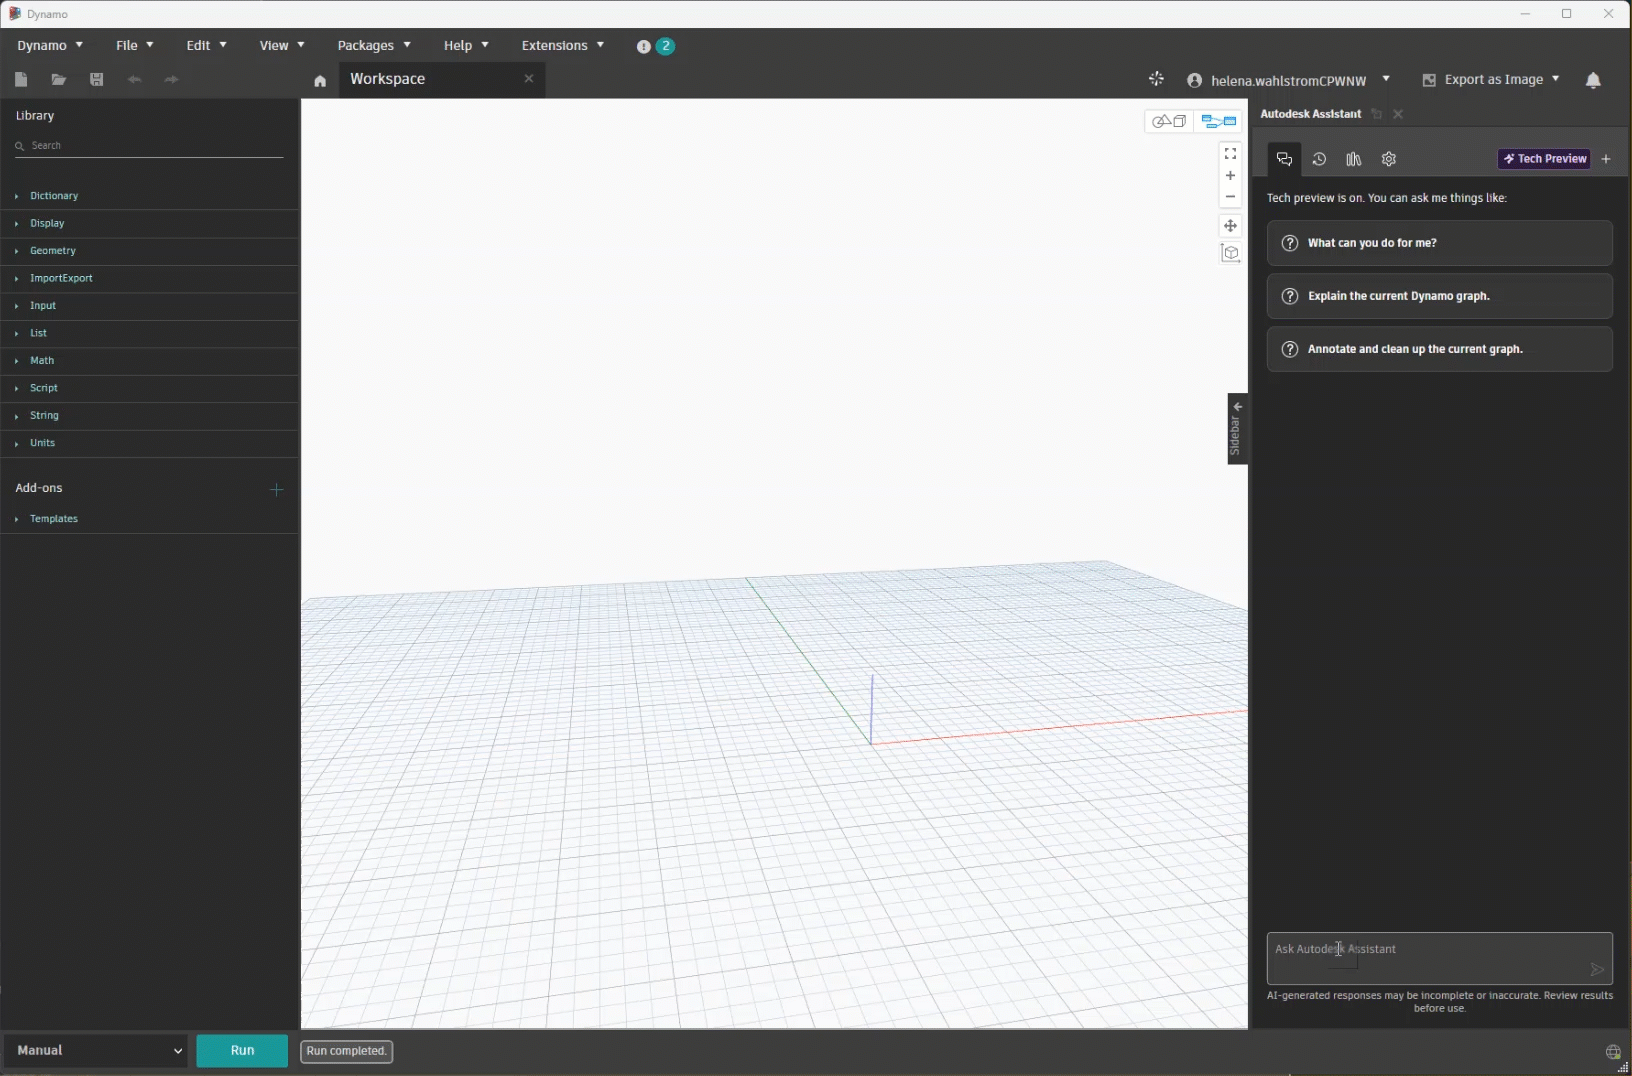Collapse the Sidebar handle
The height and width of the screenshot is (1076, 1632).
[1238, 429]
